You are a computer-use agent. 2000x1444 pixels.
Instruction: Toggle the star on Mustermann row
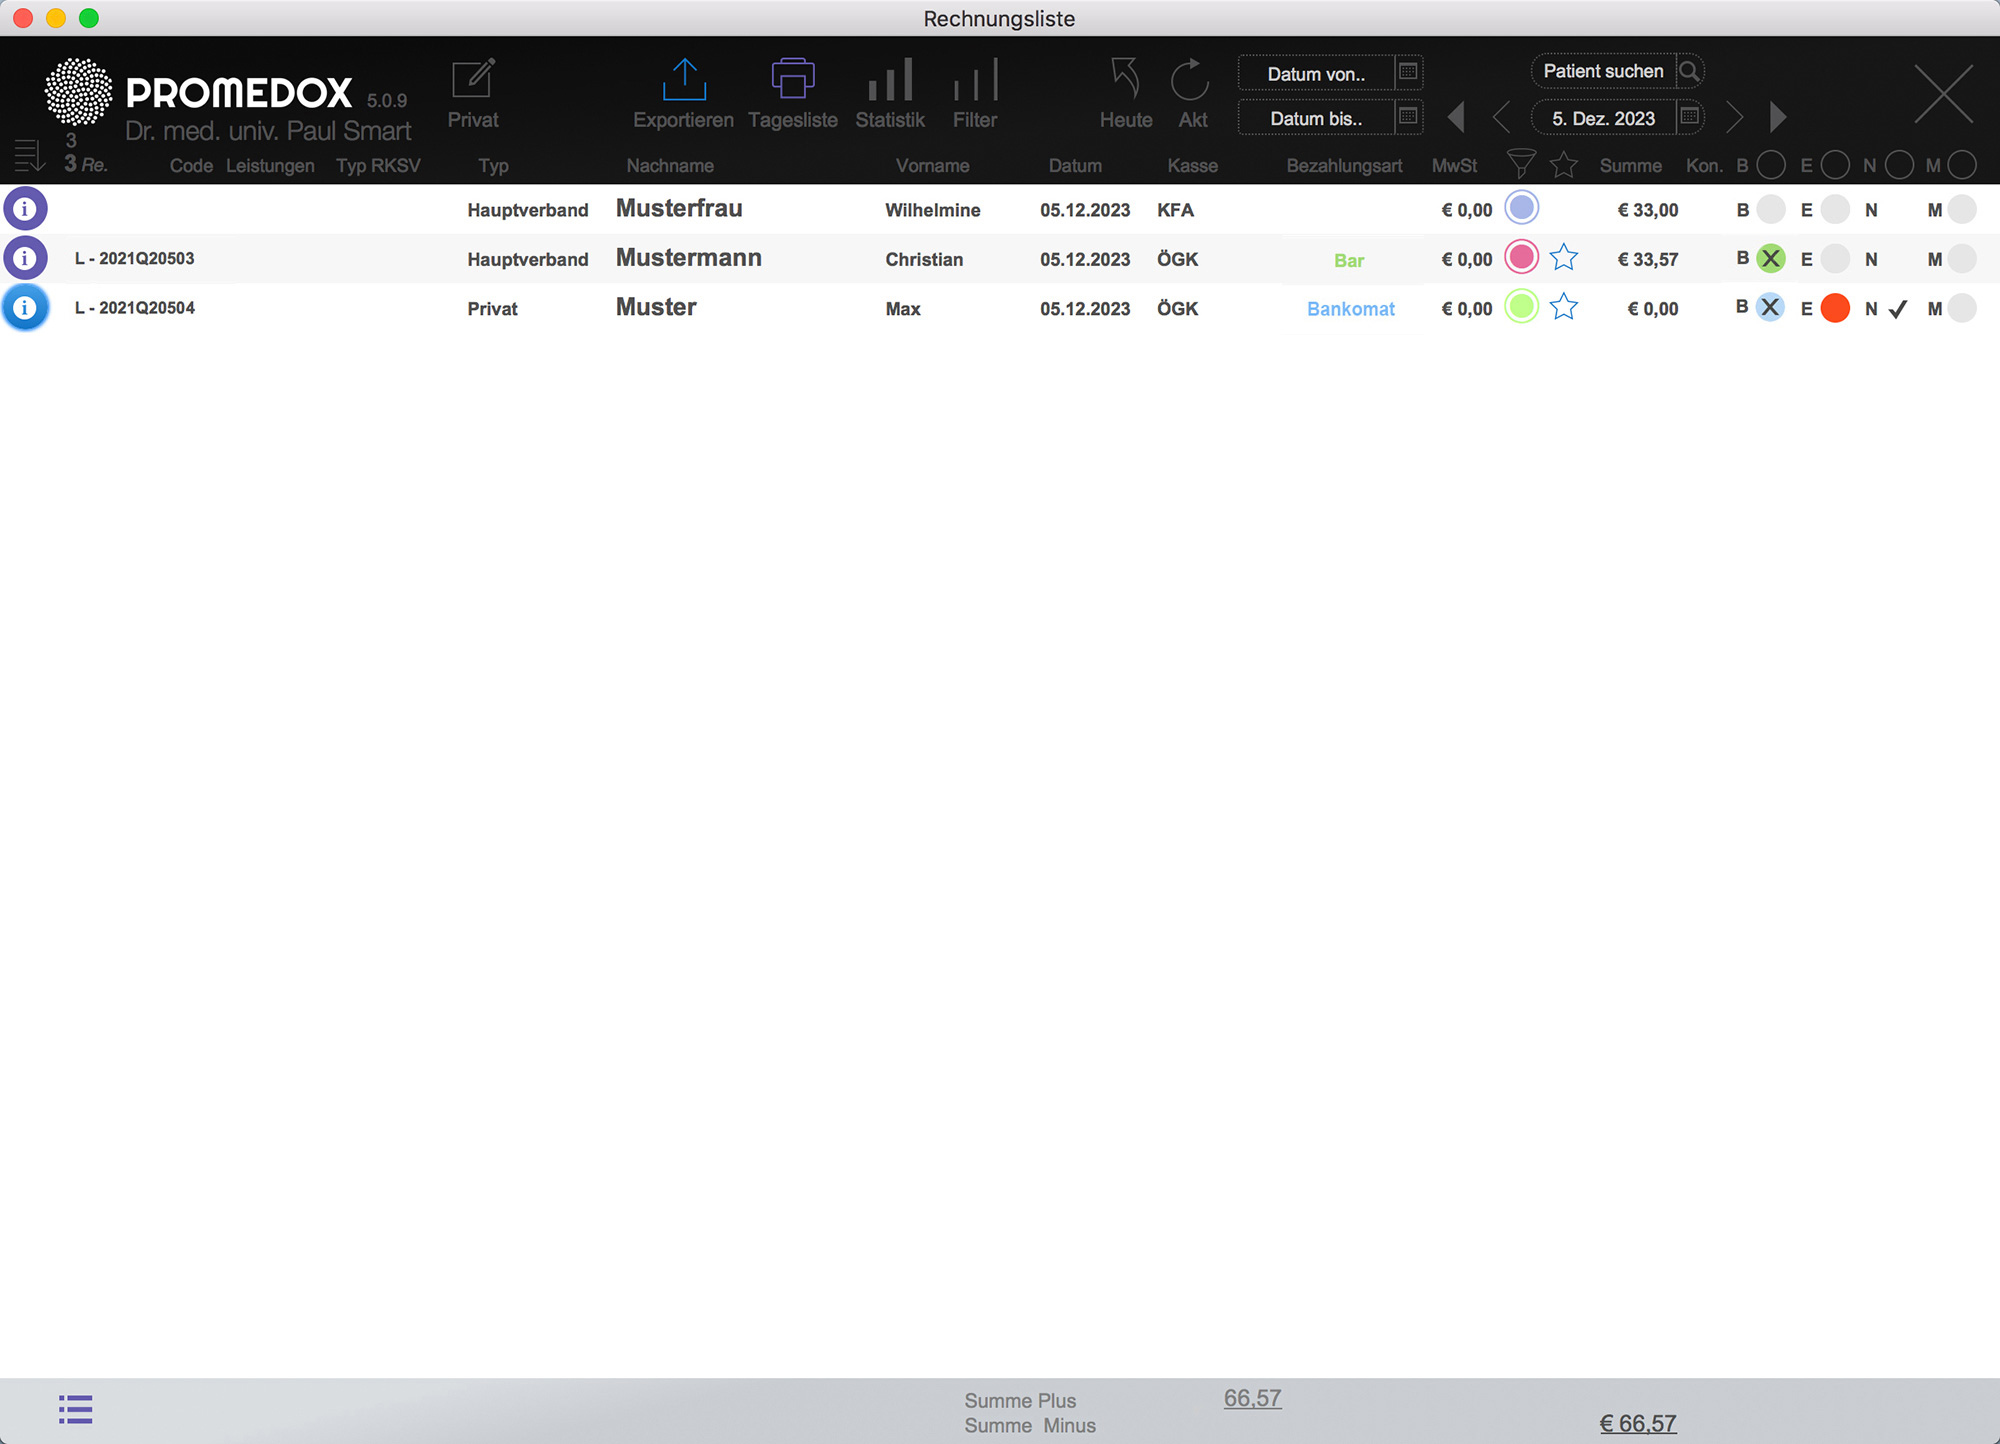[1564, 258]
